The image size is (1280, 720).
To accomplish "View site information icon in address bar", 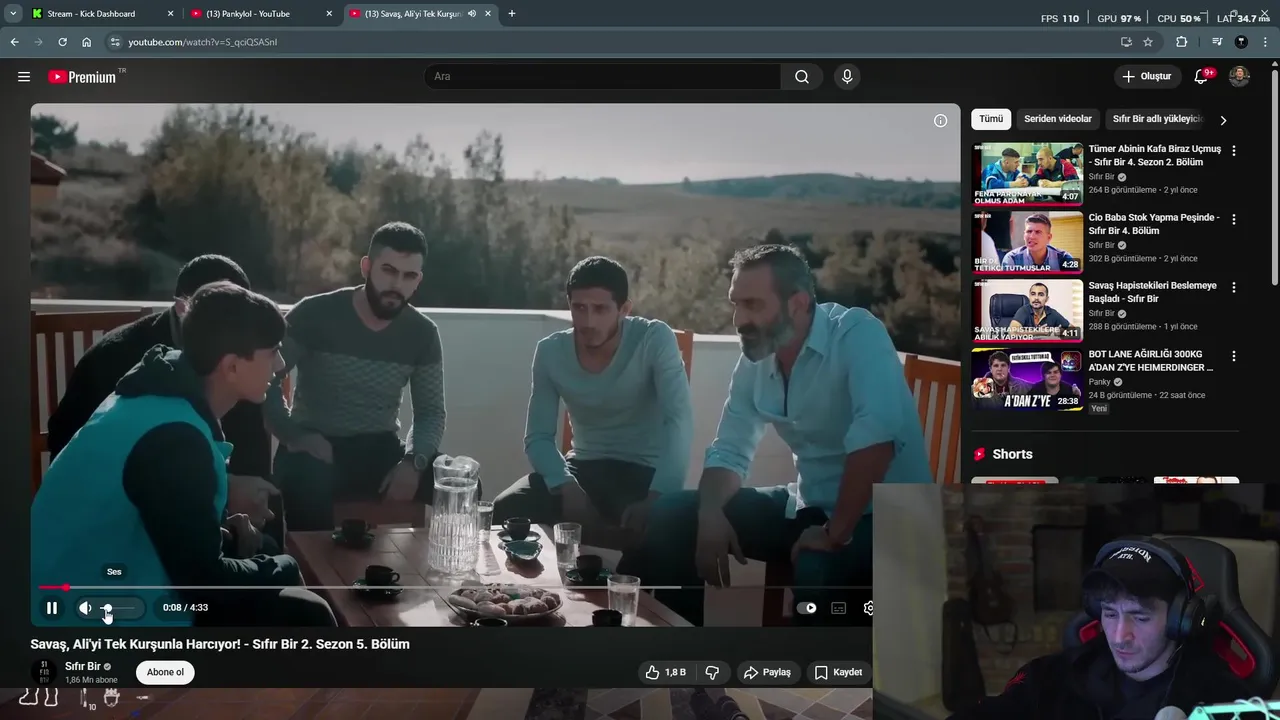I will click(x=115, y=42).
